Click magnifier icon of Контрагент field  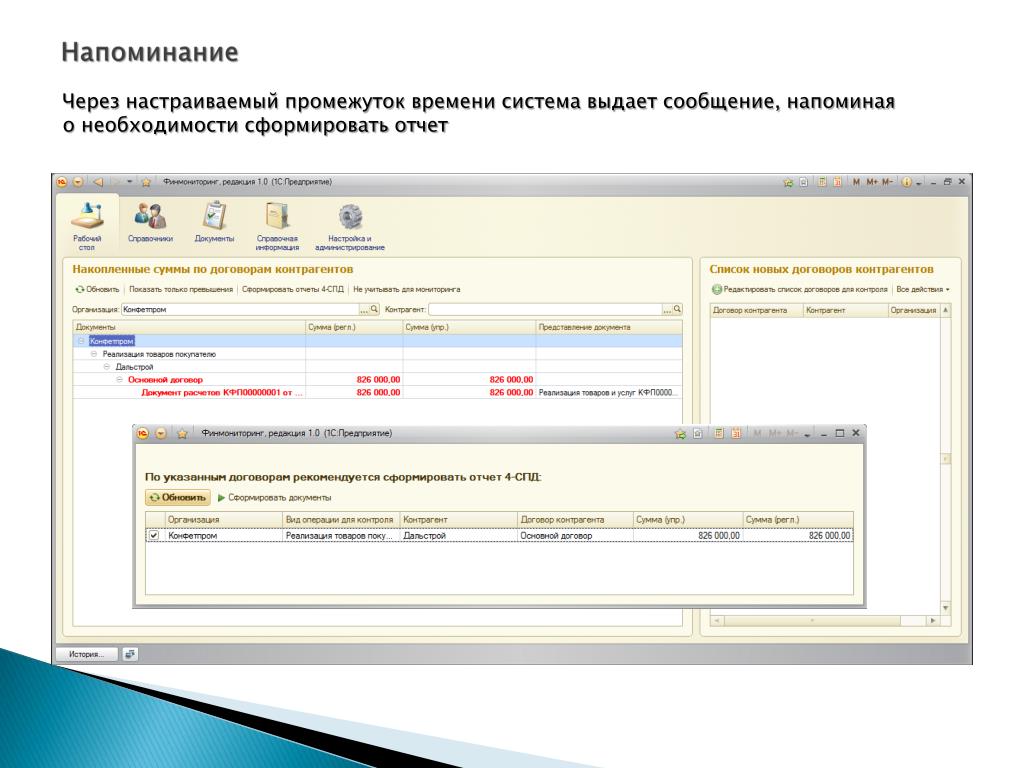[677, 310]
